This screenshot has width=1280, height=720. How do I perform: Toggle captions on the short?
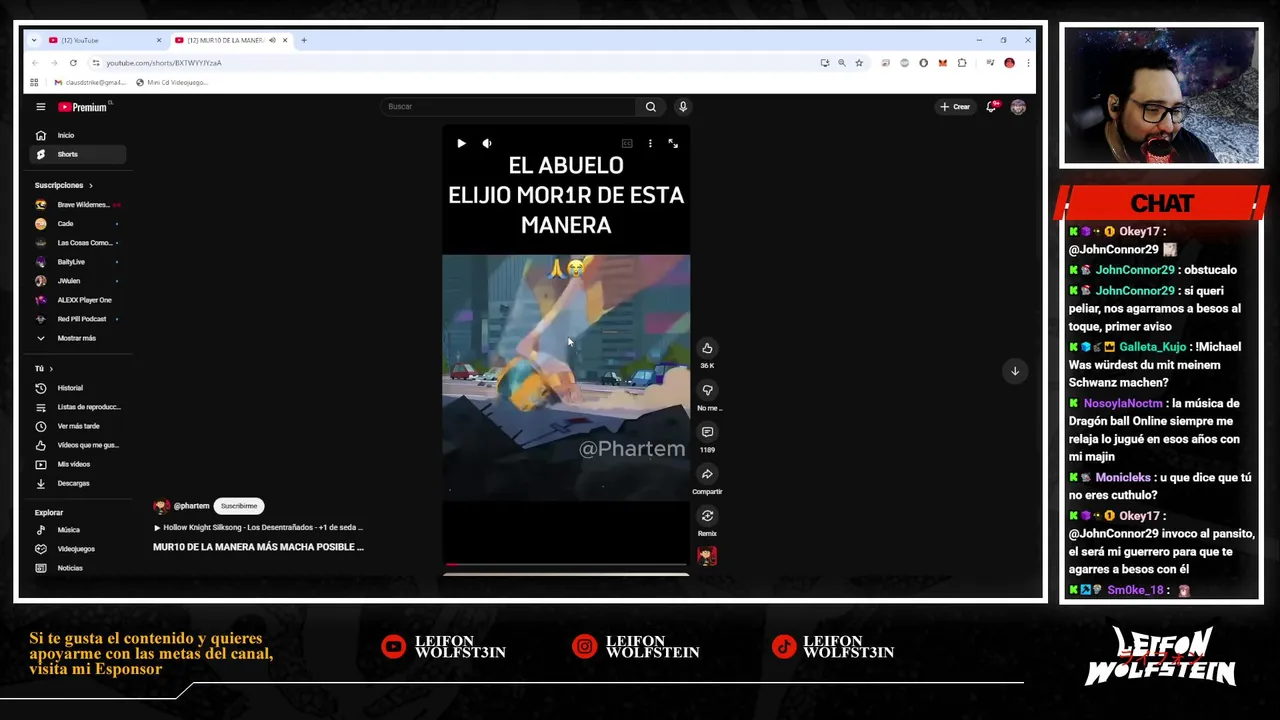coord(627,143)
